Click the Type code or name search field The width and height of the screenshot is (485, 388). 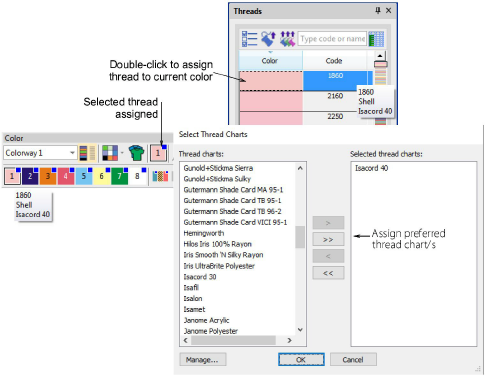pos(332,39)
